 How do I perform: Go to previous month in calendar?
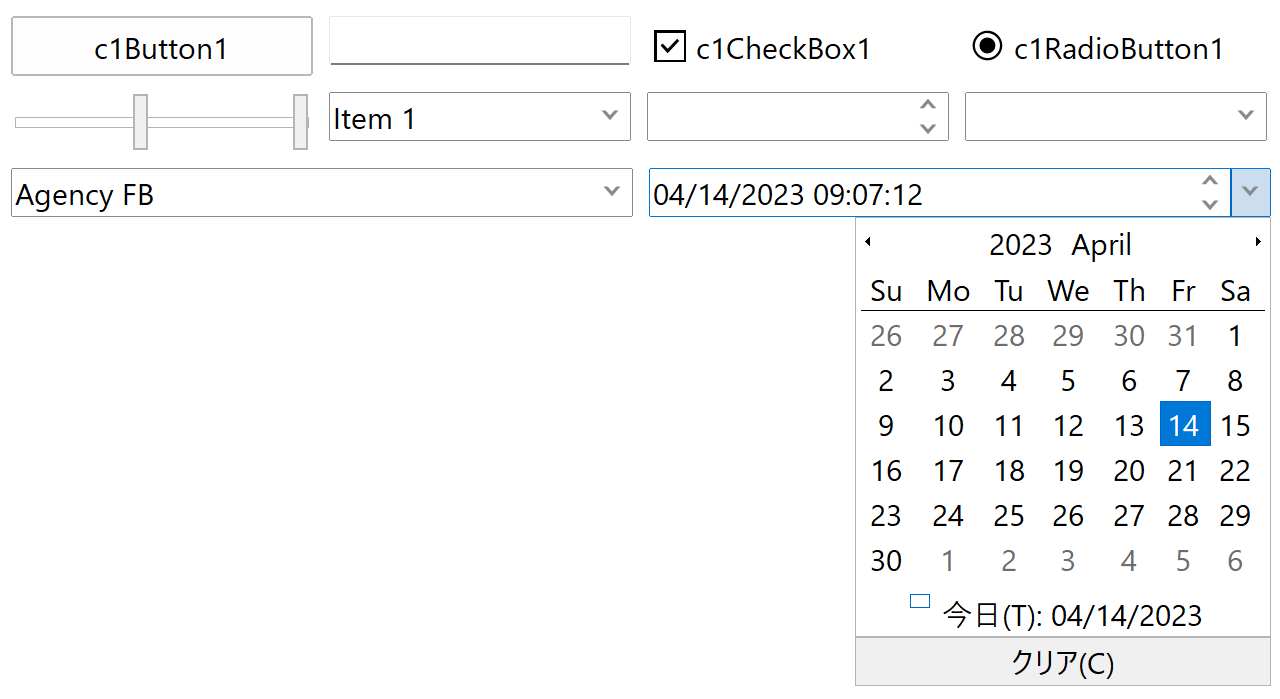(x=868, y=242)
